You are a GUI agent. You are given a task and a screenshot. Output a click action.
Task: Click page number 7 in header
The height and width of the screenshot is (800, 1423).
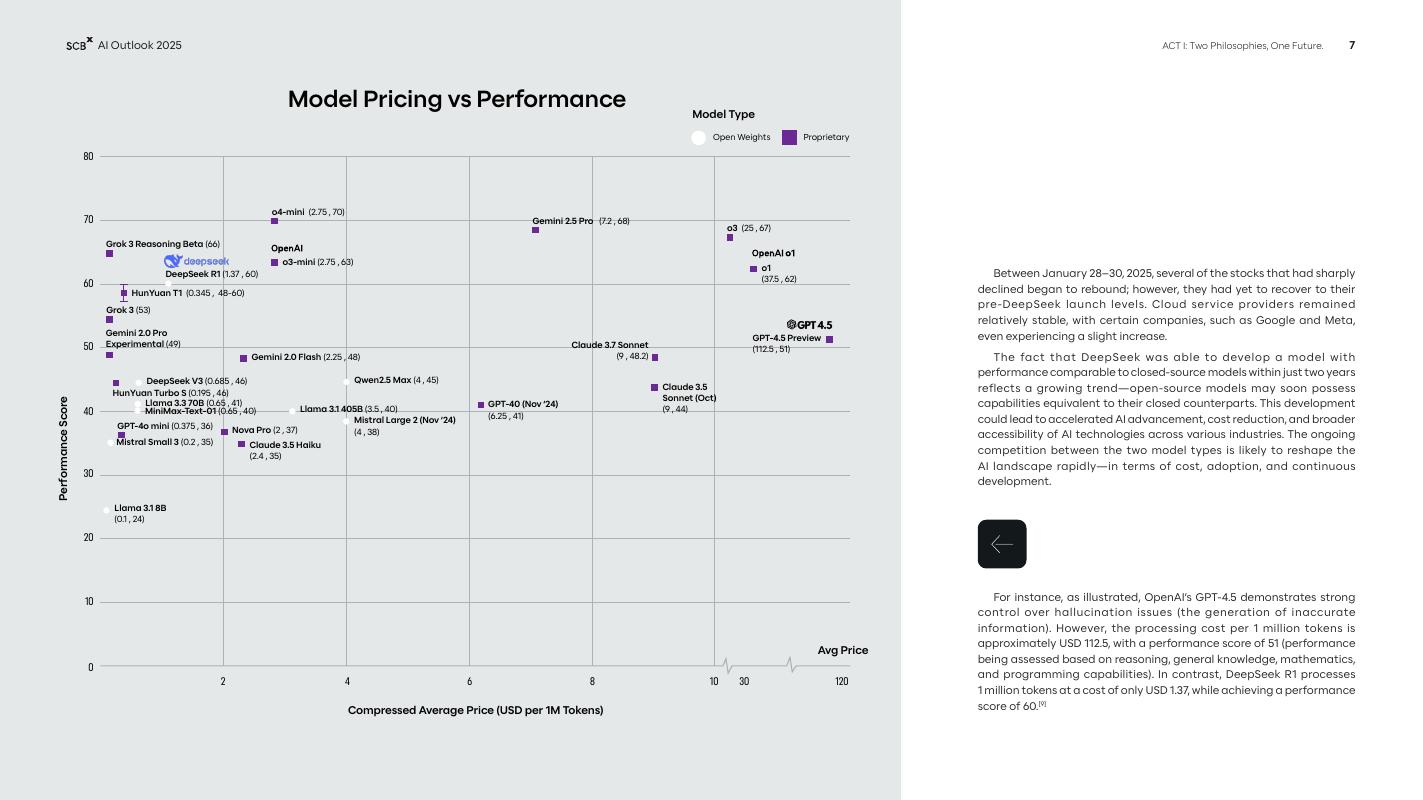click(1352, 45)
